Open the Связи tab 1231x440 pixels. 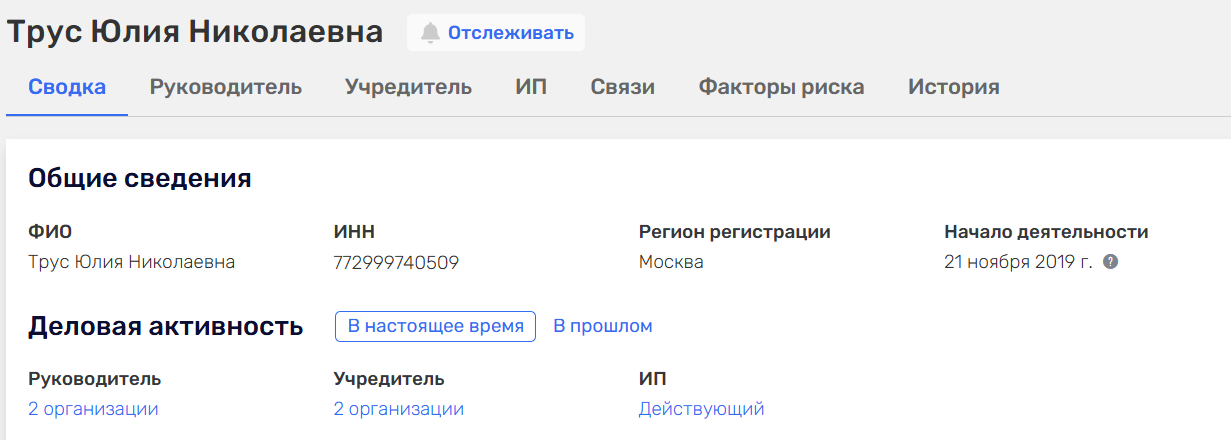tap(622, 87)
